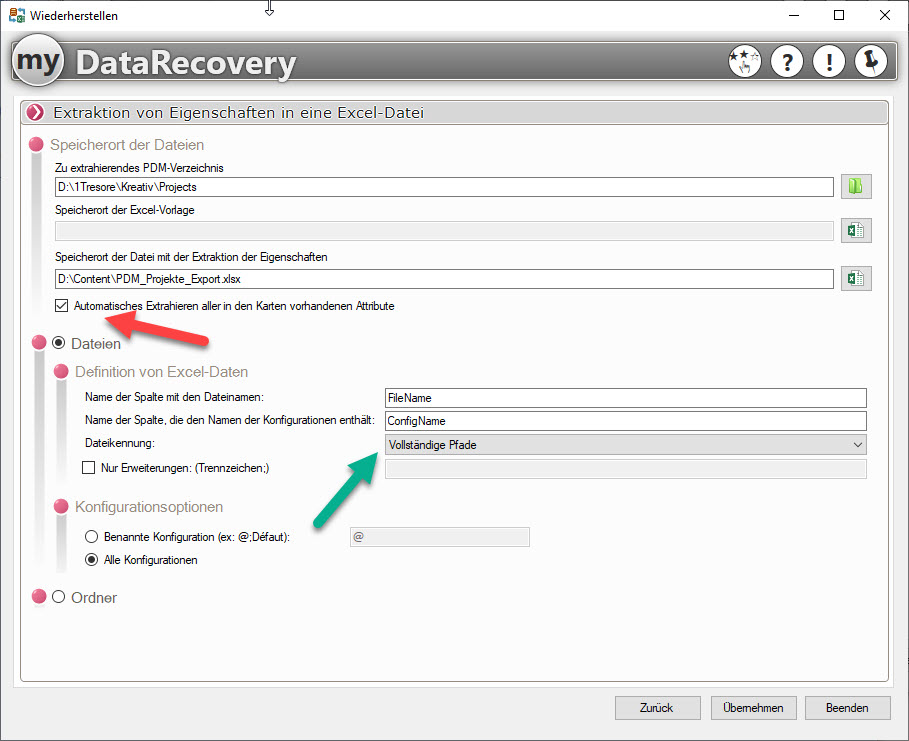This screenshot has height=741, width=909.
Task: Browse for Excel-Vorlage file icon
Action: click(x=856, y=231)
